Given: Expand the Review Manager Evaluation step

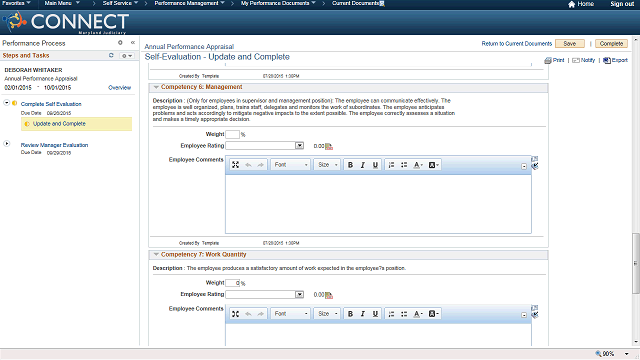Looking at the screenshot, I should (x=7, y=144).
